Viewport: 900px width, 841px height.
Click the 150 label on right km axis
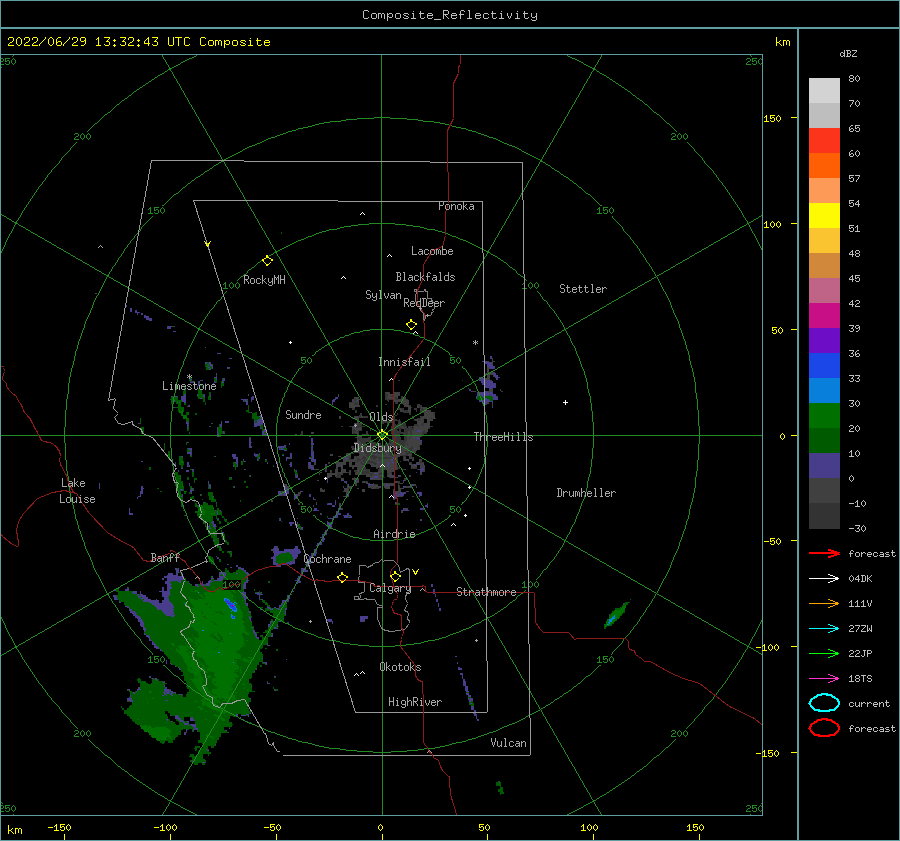pos(772,118)
